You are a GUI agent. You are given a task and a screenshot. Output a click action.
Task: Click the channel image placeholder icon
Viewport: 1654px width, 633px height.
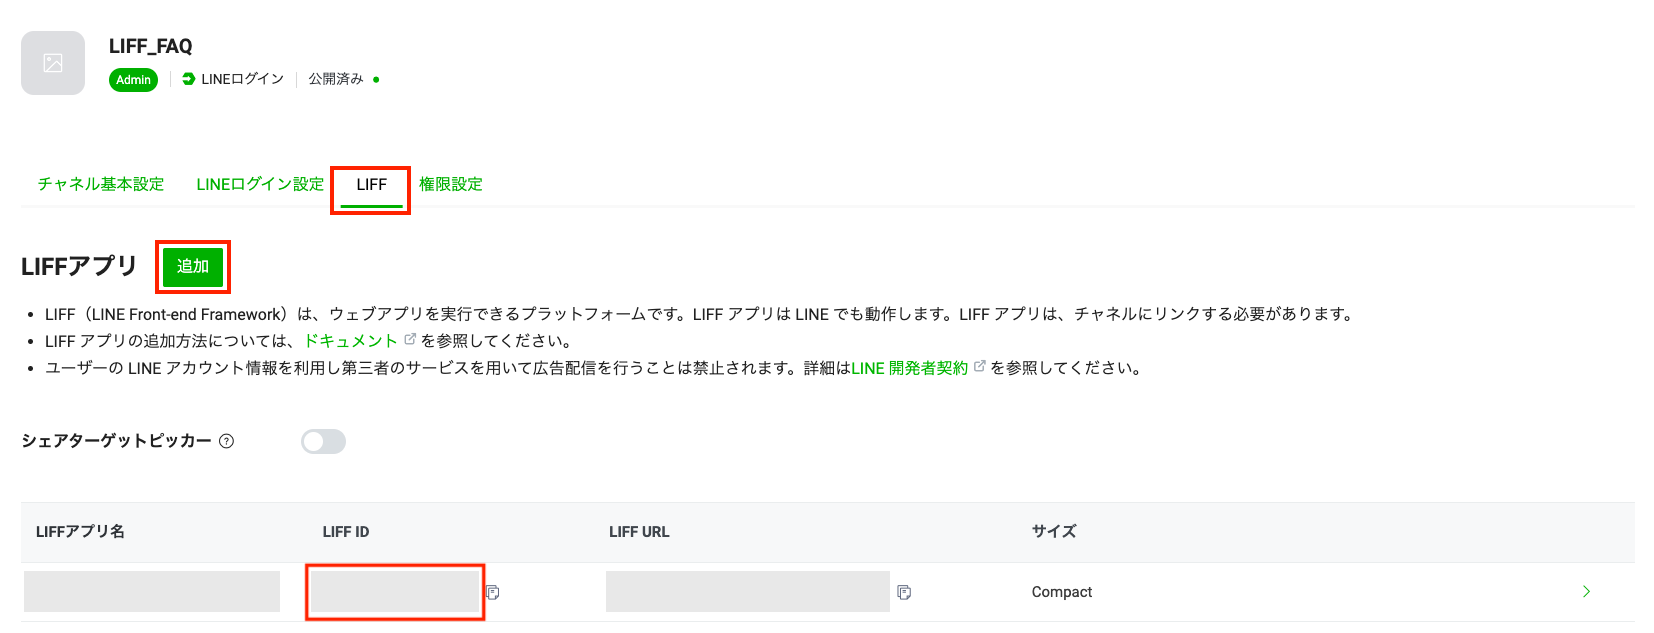pyautogui.click(x=52, y=62)
